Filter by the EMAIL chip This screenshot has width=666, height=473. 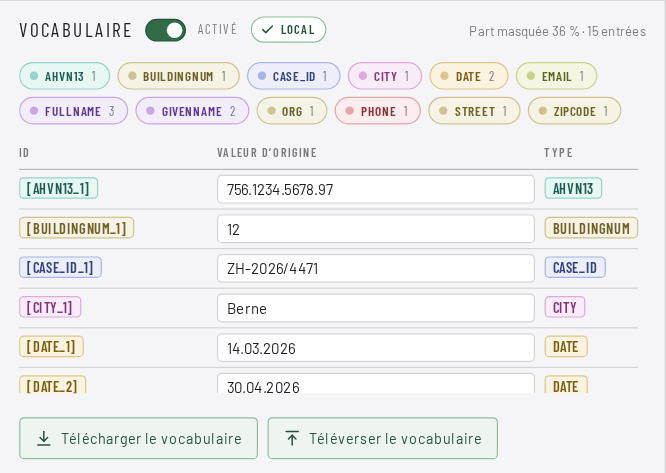tap(556, 76)
